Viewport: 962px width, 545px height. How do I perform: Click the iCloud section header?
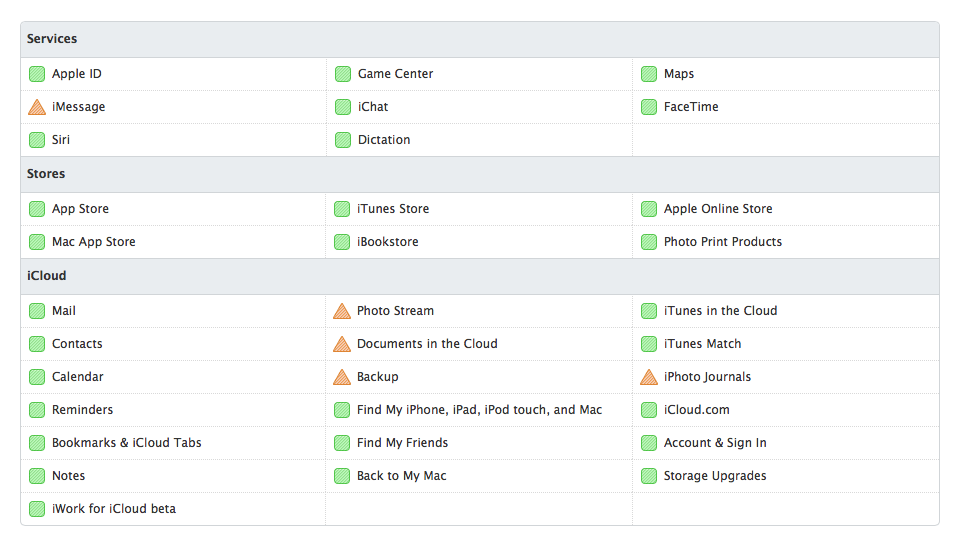click(480, 276)
